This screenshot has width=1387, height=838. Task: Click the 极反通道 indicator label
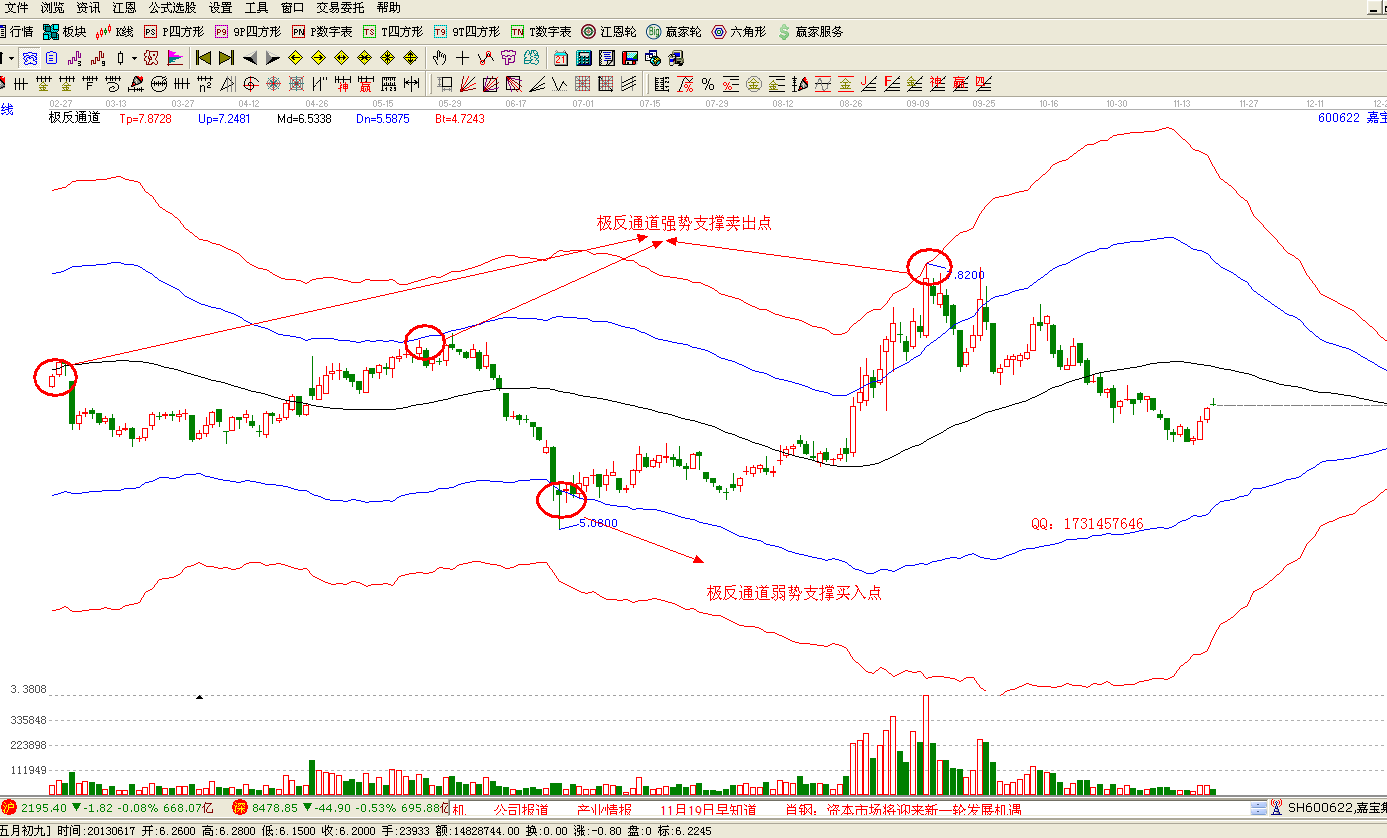coord(75,118)
